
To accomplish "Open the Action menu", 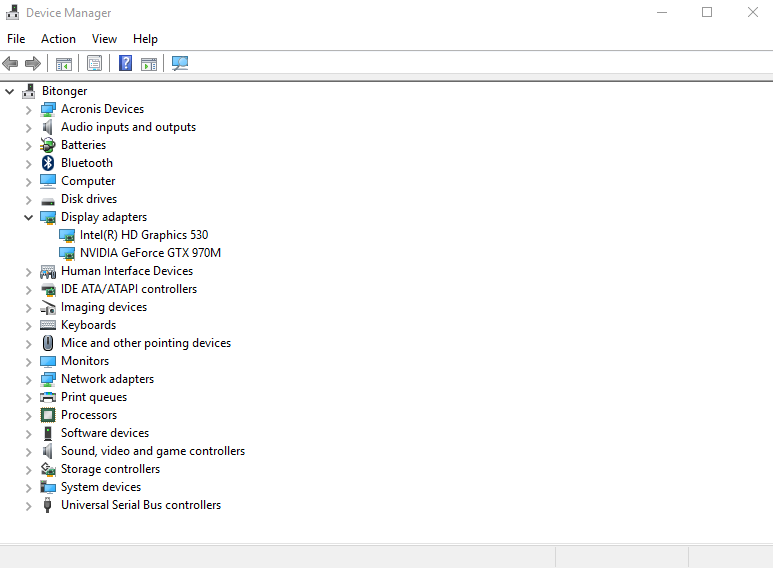I will coord(58,39).
